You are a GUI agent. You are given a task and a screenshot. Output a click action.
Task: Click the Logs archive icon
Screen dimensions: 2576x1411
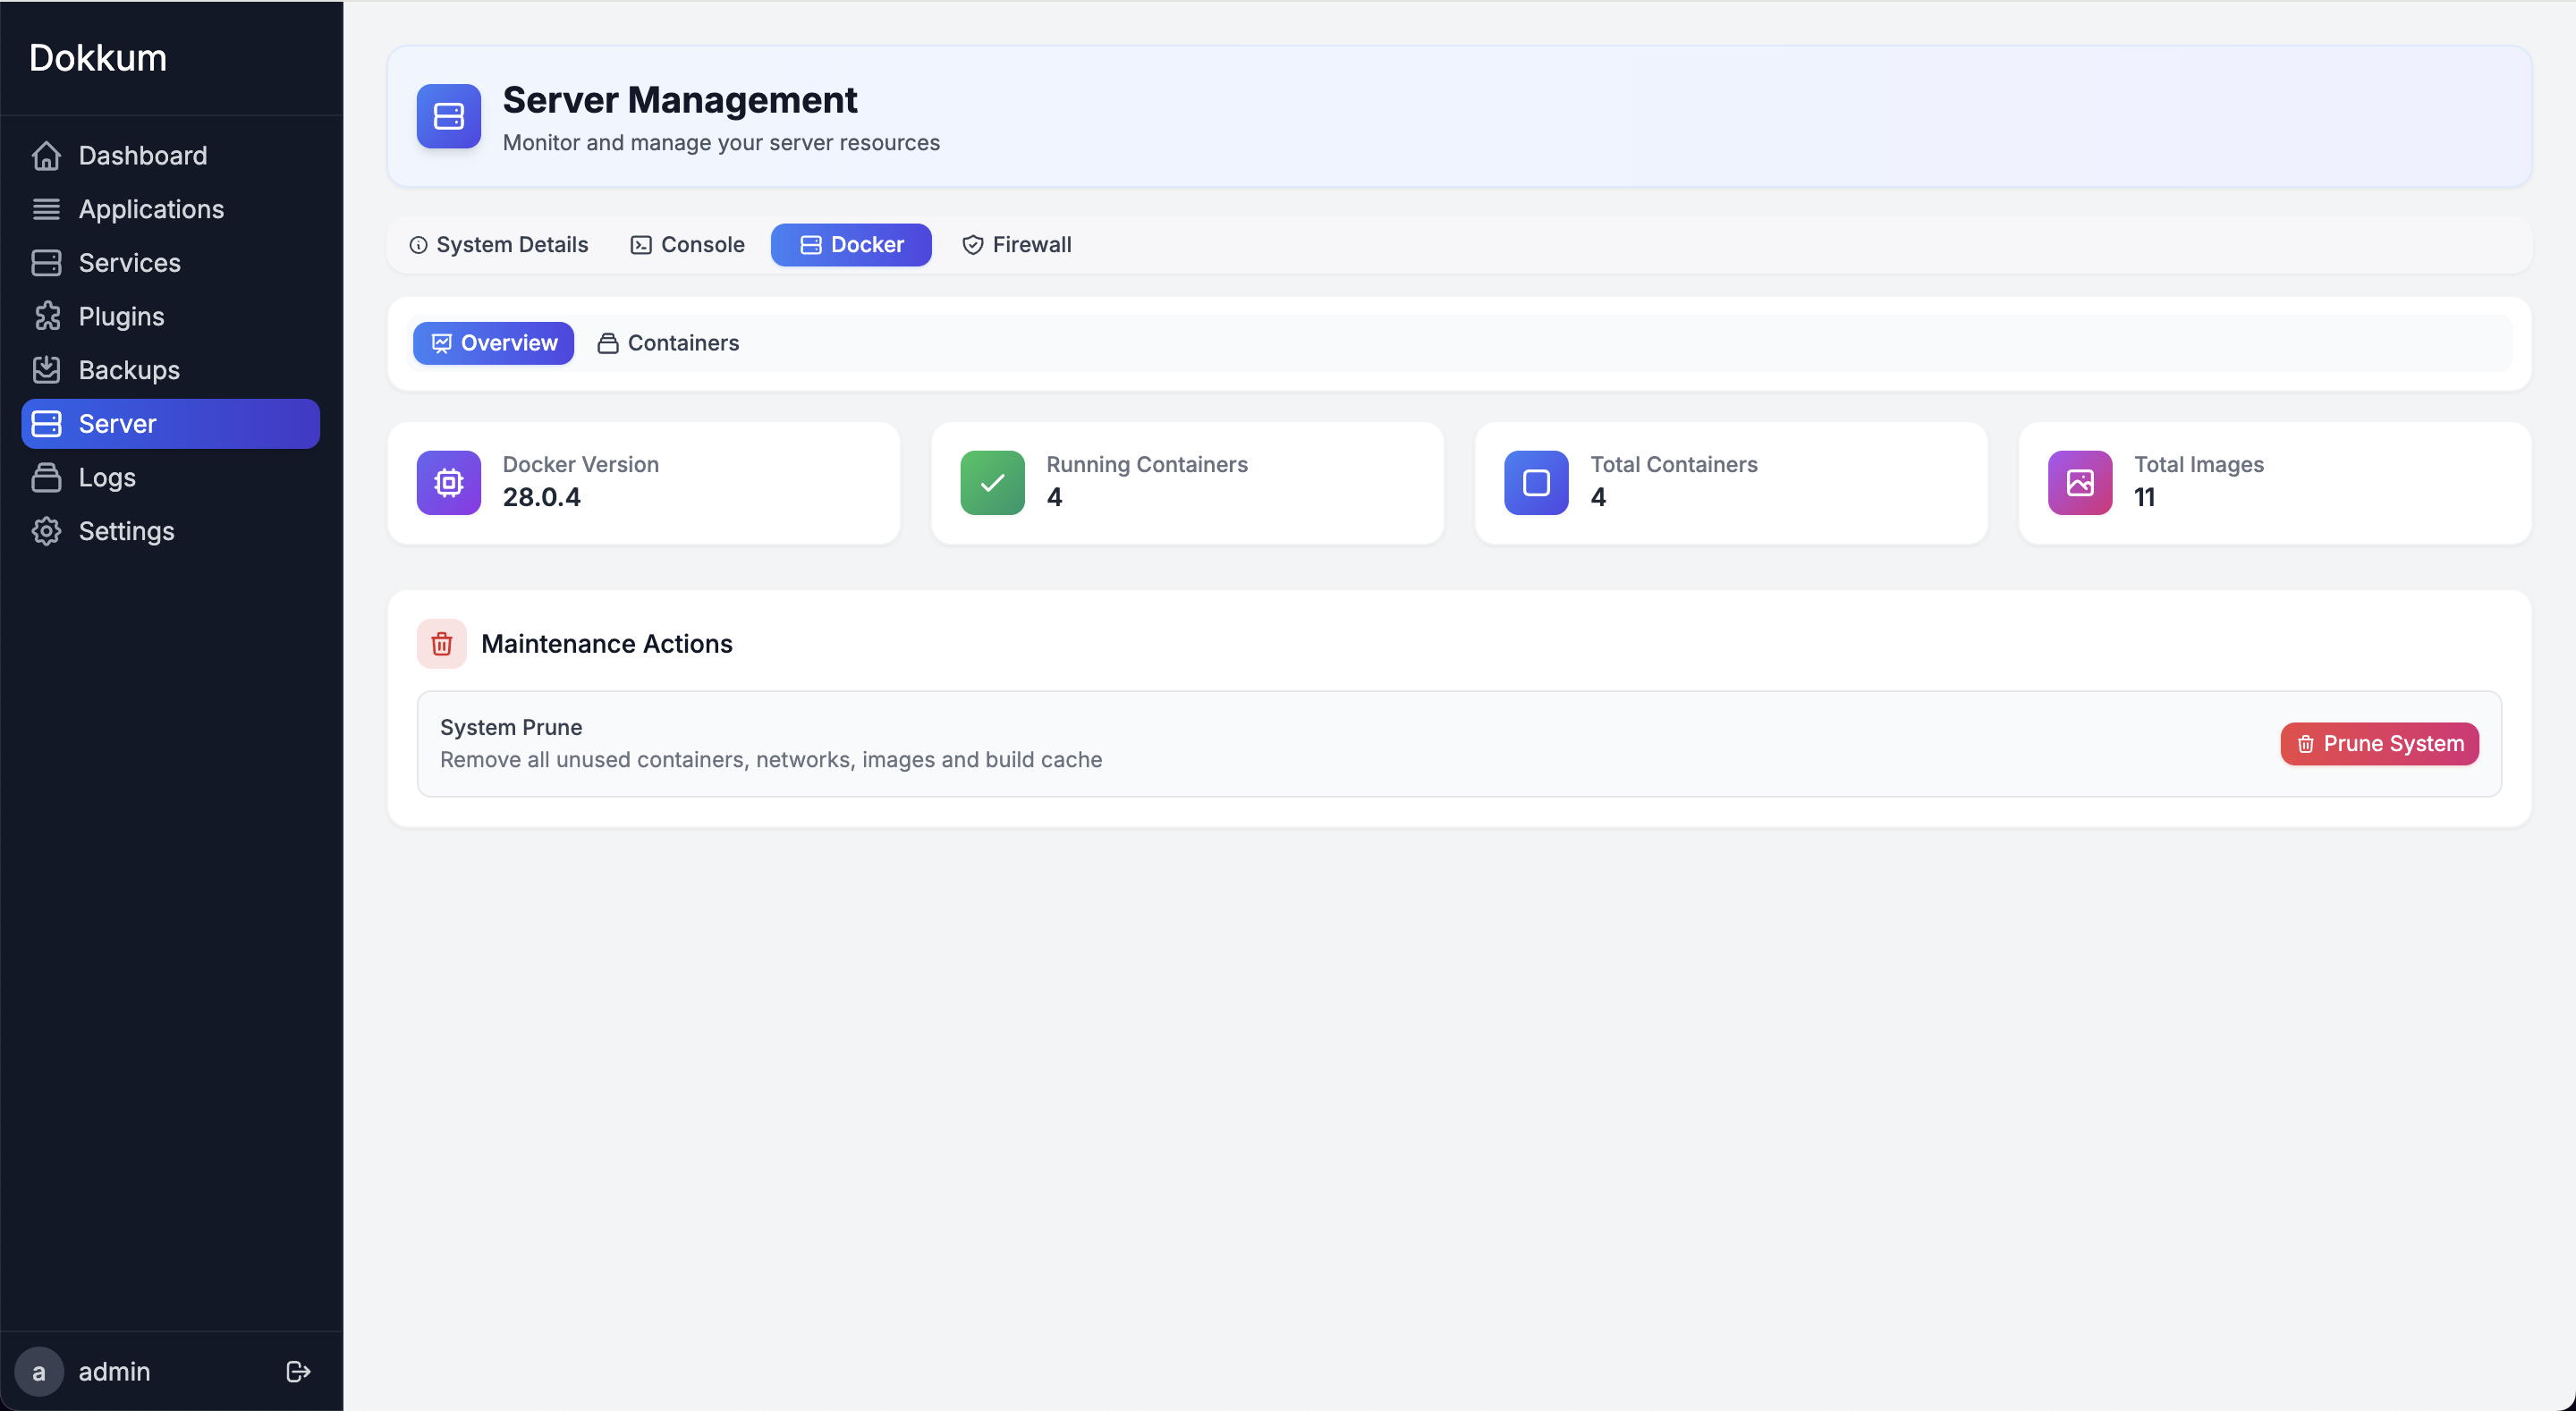tap(47, 477)
